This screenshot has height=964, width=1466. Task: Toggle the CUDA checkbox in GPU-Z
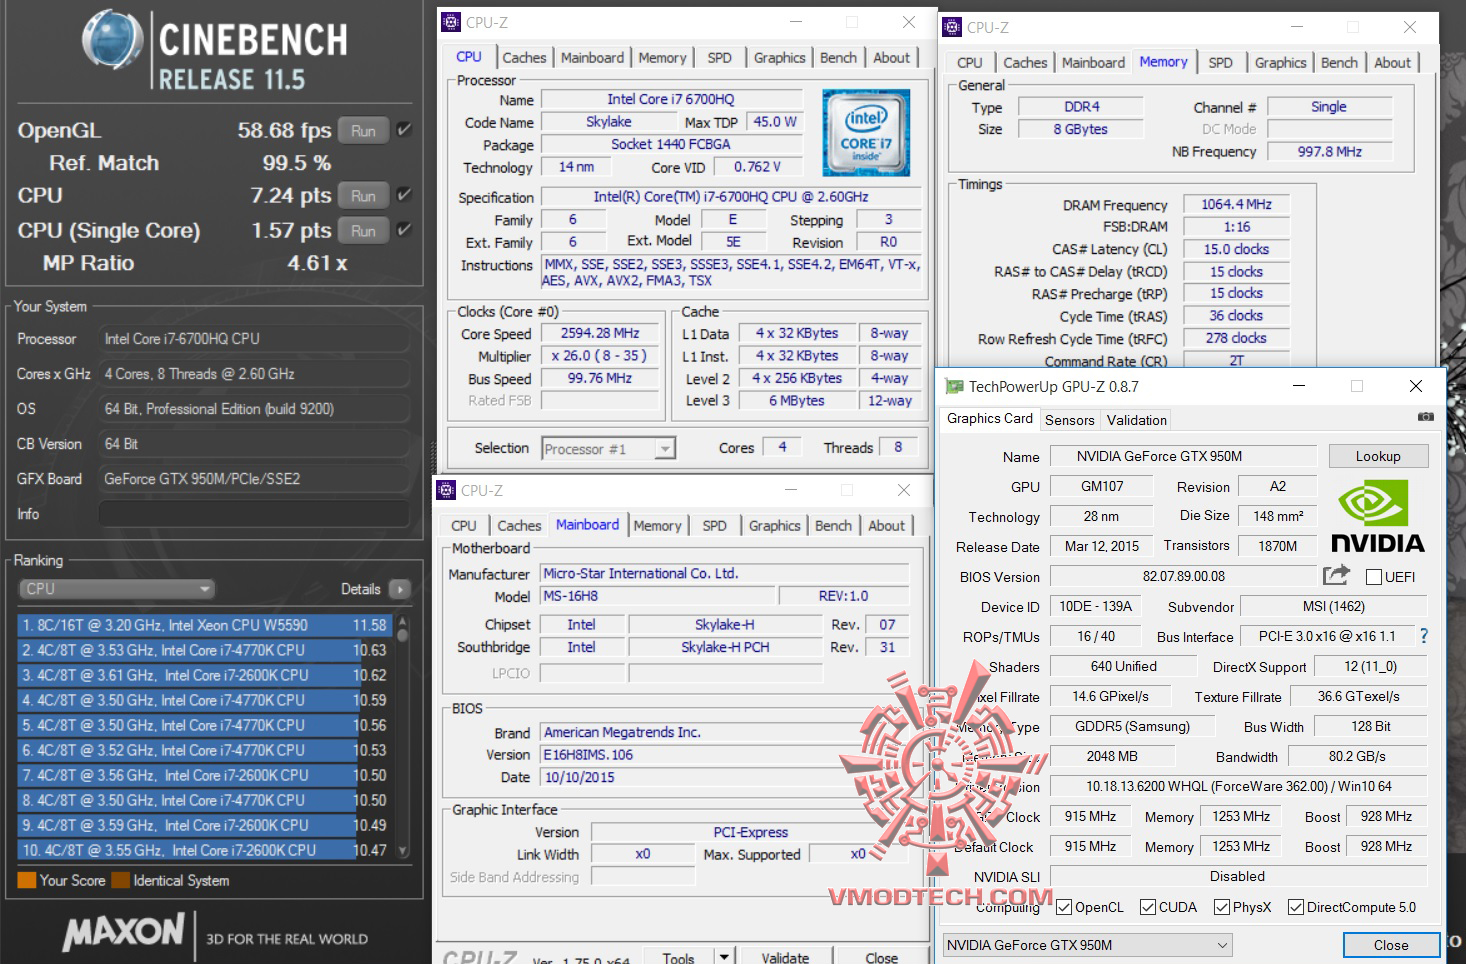coord(1147,907)
